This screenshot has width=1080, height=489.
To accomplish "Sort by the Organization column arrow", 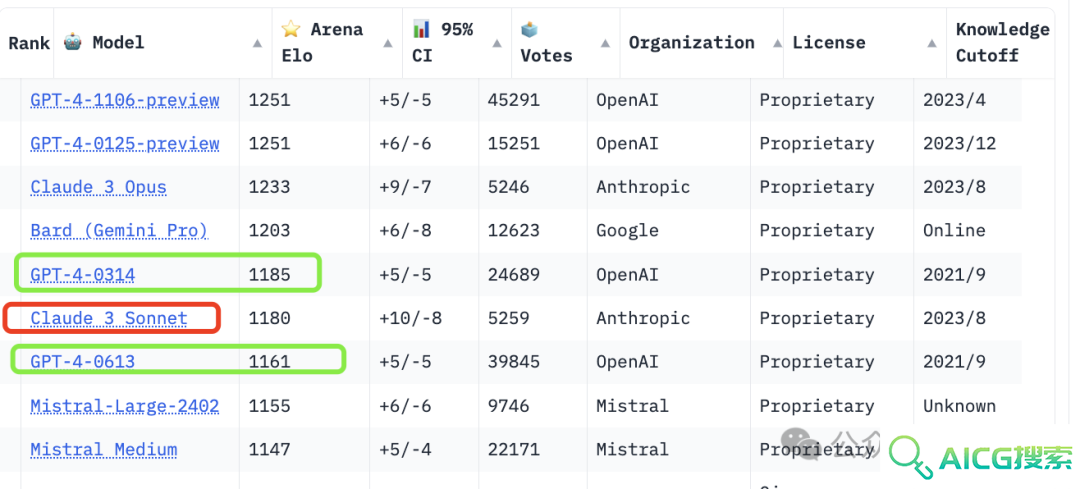I will tap(778, 43).
